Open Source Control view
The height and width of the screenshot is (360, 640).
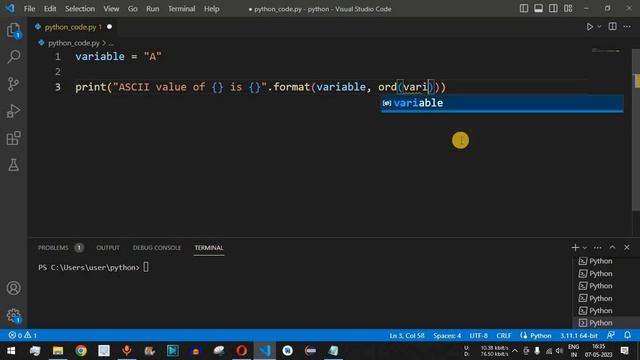[13, 84]
